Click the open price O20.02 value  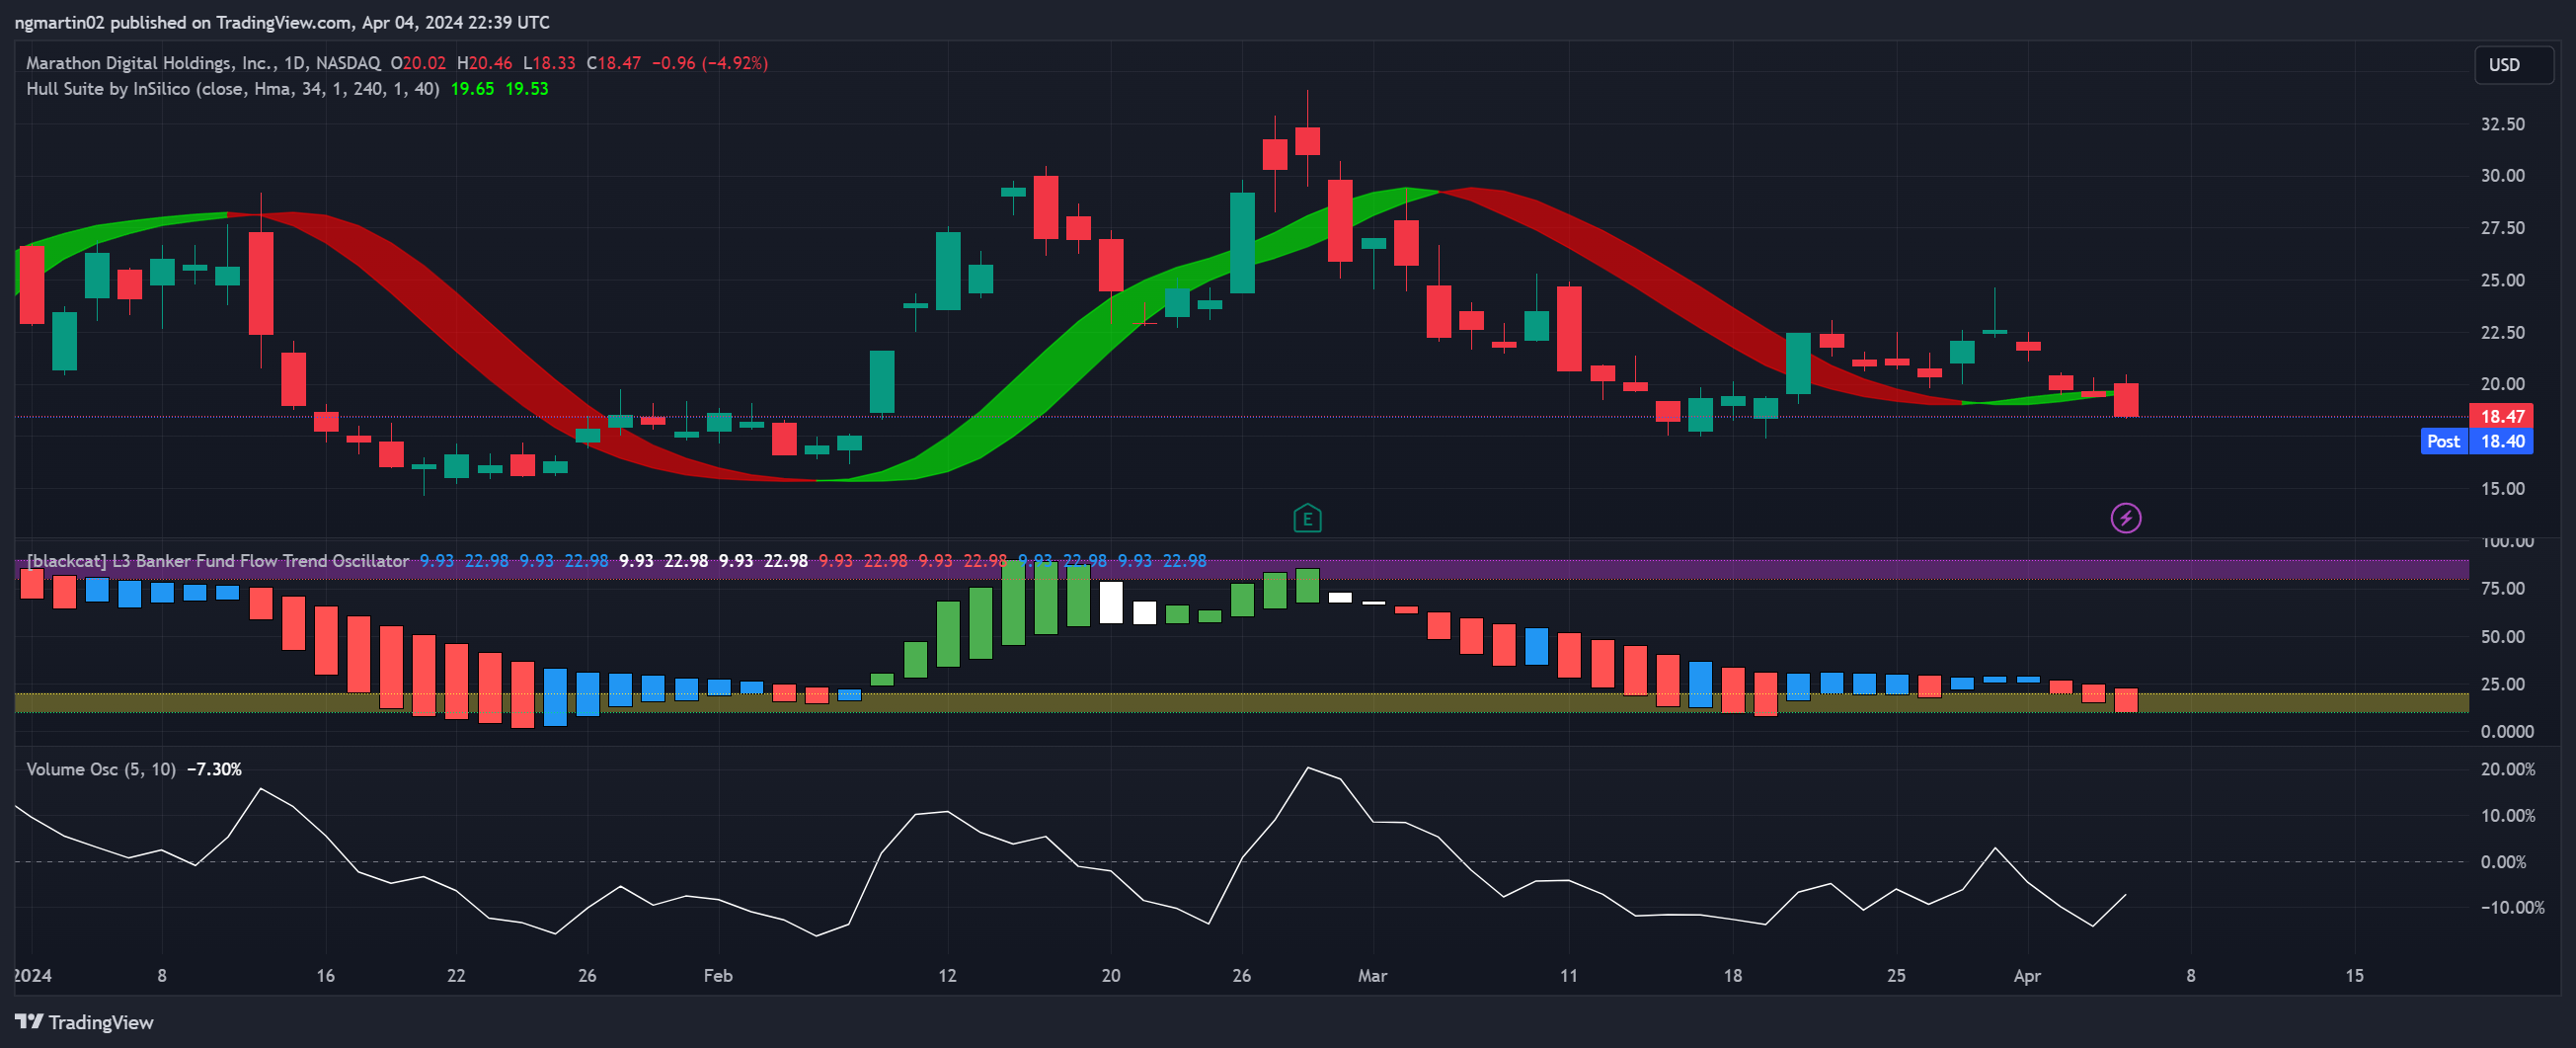point(418,63)
